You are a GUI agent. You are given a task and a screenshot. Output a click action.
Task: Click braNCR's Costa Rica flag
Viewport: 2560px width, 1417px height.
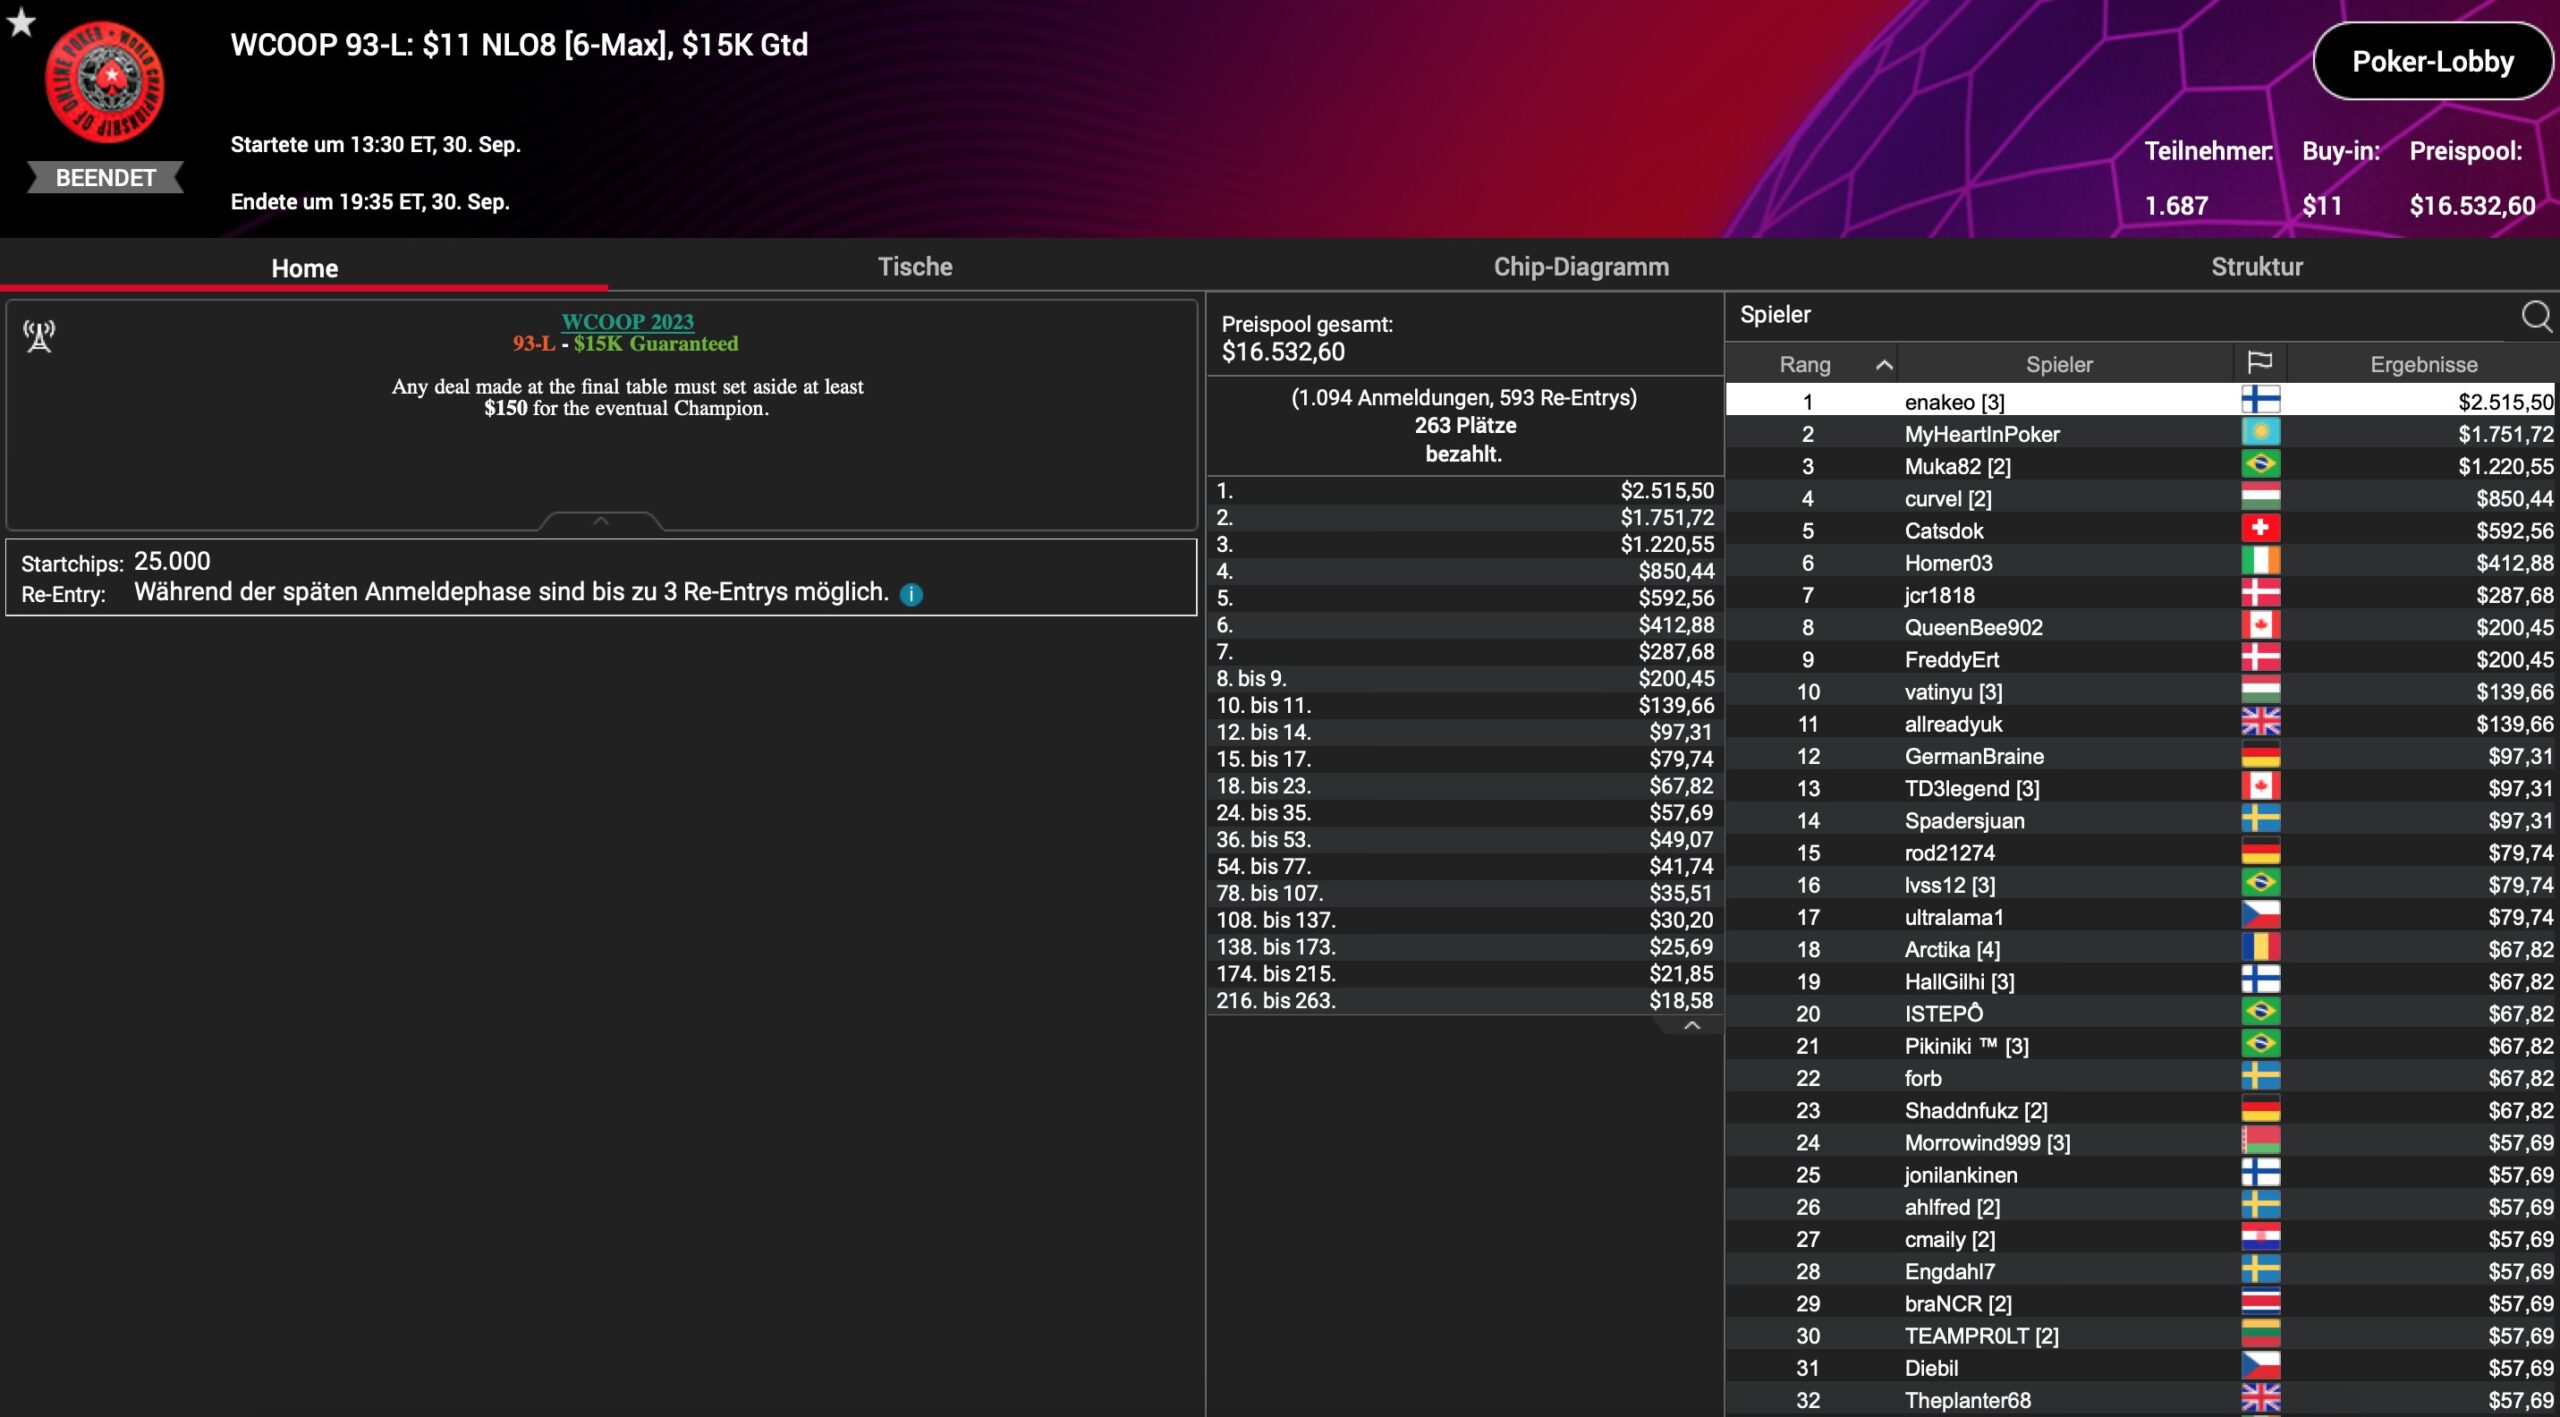pos(2260,1302)
